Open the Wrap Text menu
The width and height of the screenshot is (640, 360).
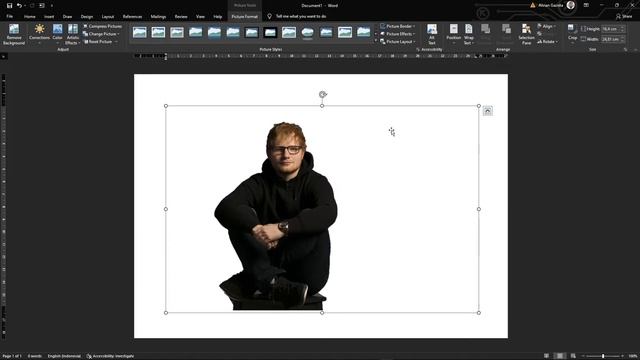pyautogui.click(x=469, y=34)
